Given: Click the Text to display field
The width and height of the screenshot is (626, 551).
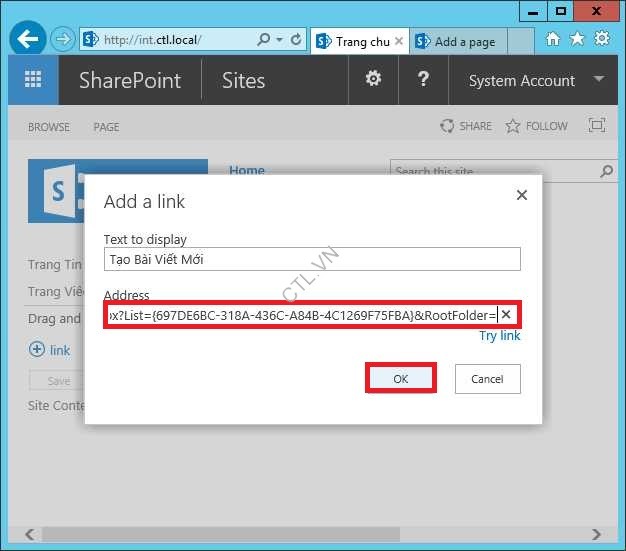Looking at the screenshot, I should coord(312,259).
